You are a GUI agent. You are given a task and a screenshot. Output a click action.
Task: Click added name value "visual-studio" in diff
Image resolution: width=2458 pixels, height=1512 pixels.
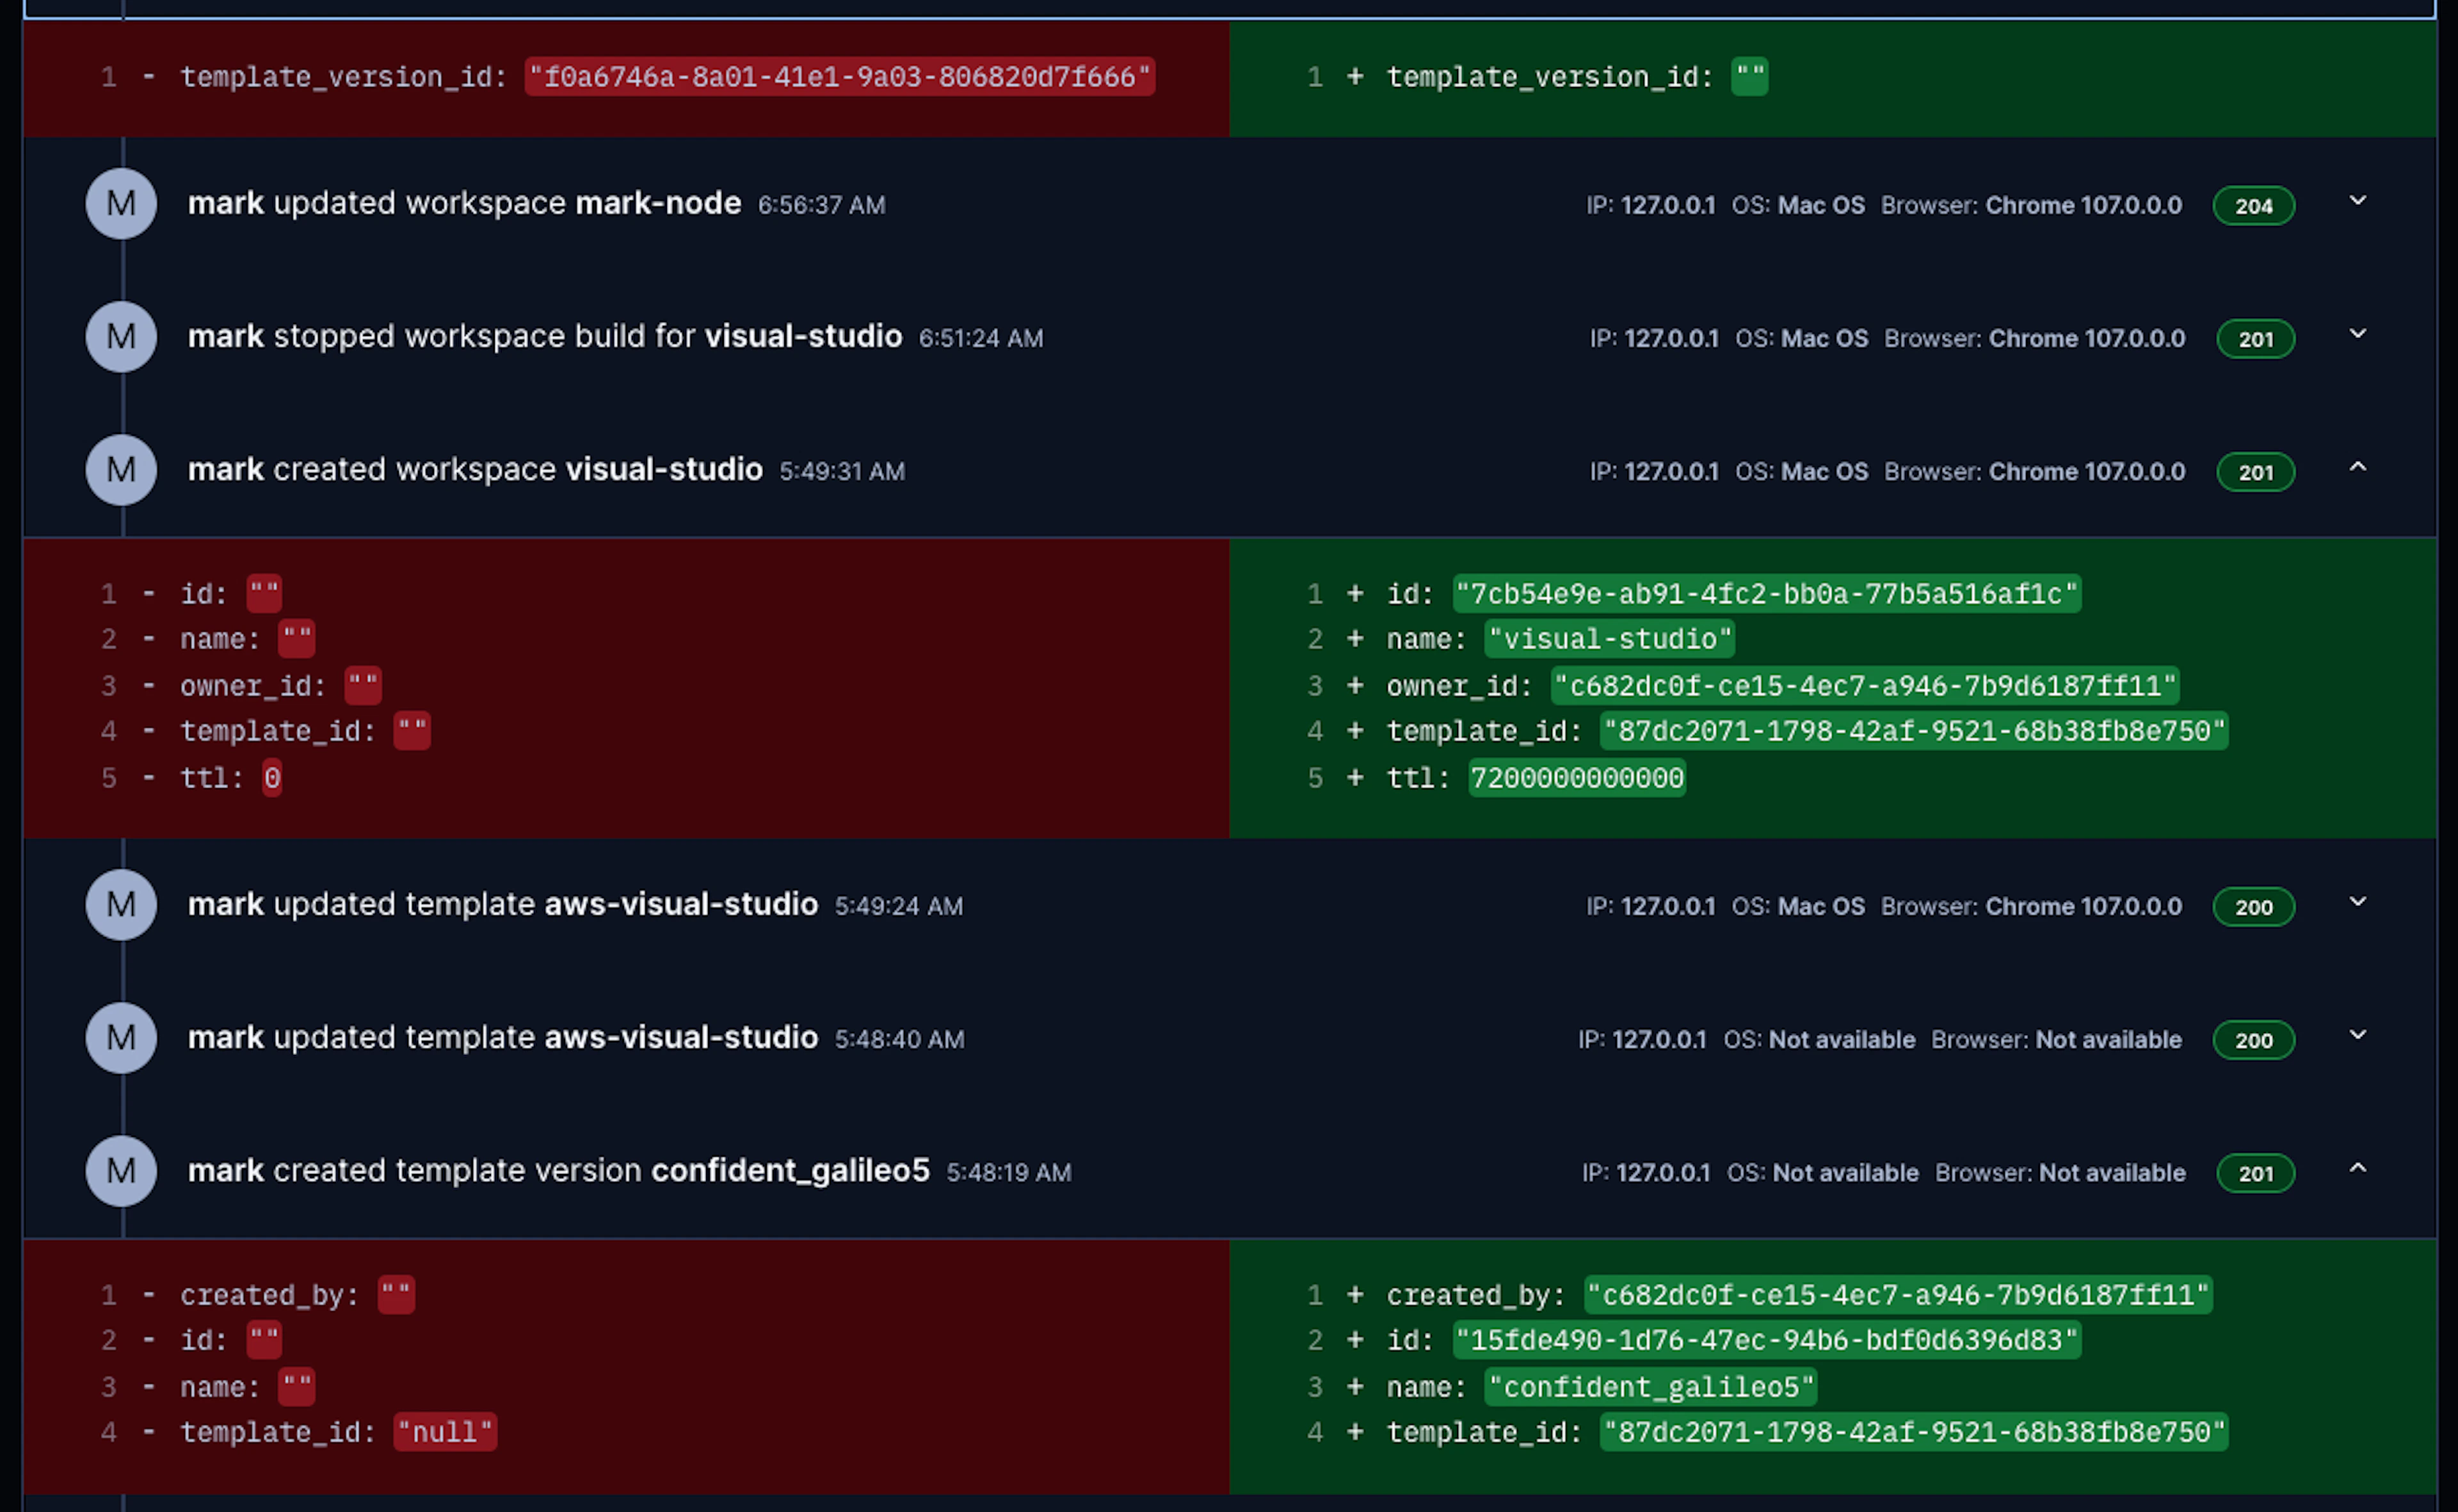pos(1610,639)
